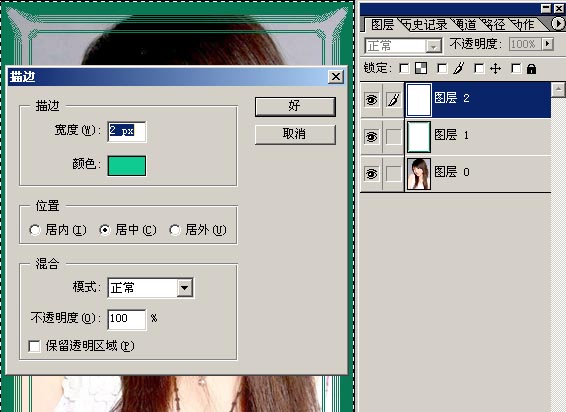Screen dimensions: 566x412
Task: Click the move-arrows lock position icon
Action: (496, 68)
